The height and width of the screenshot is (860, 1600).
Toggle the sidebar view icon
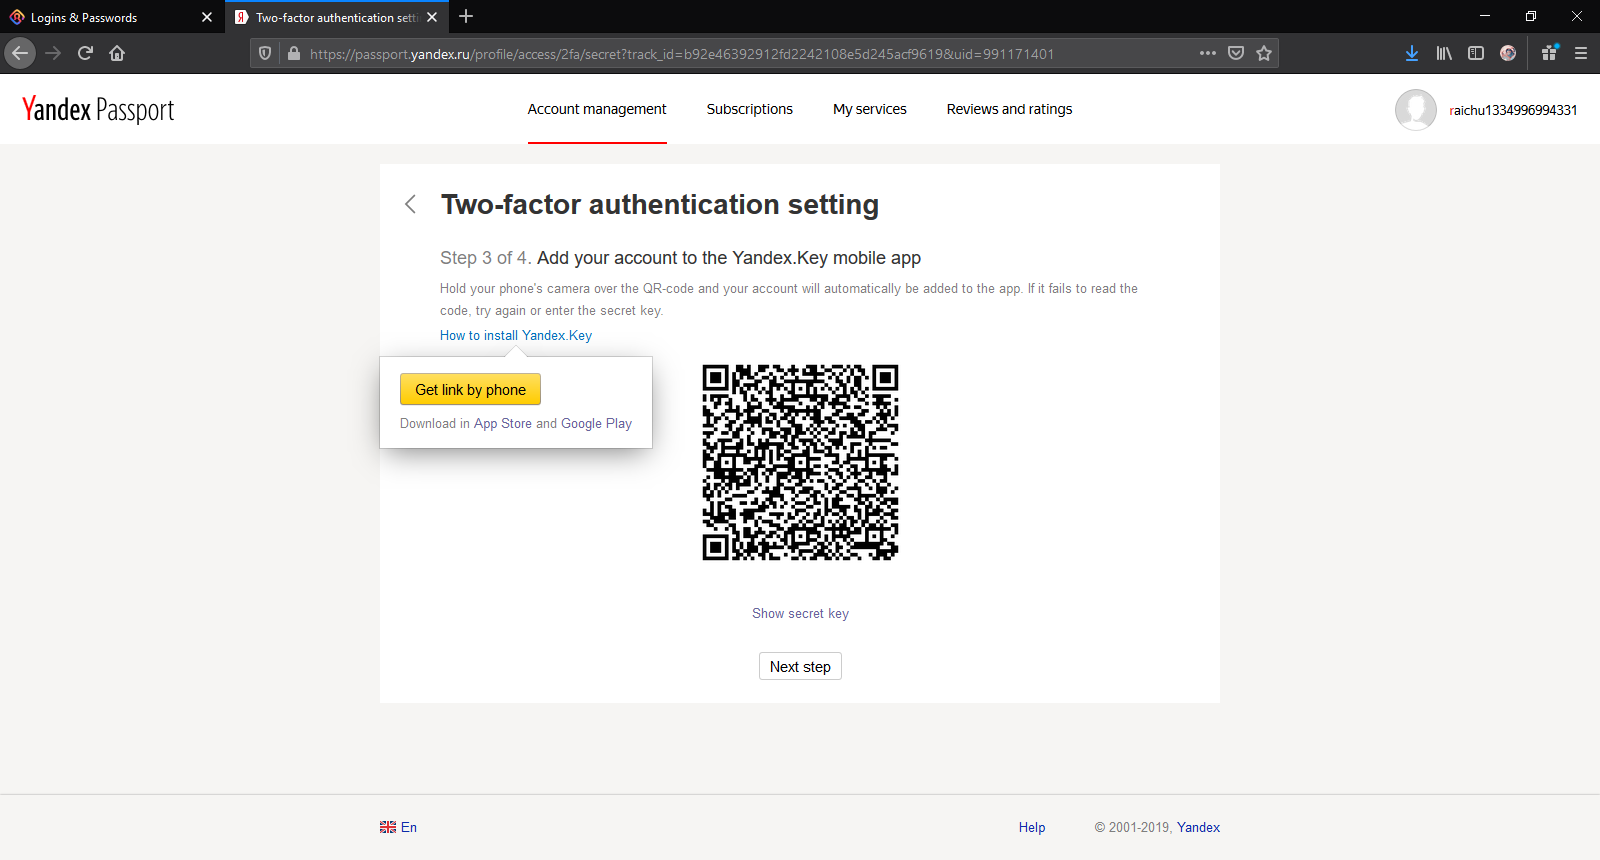tap(1476, 53)
